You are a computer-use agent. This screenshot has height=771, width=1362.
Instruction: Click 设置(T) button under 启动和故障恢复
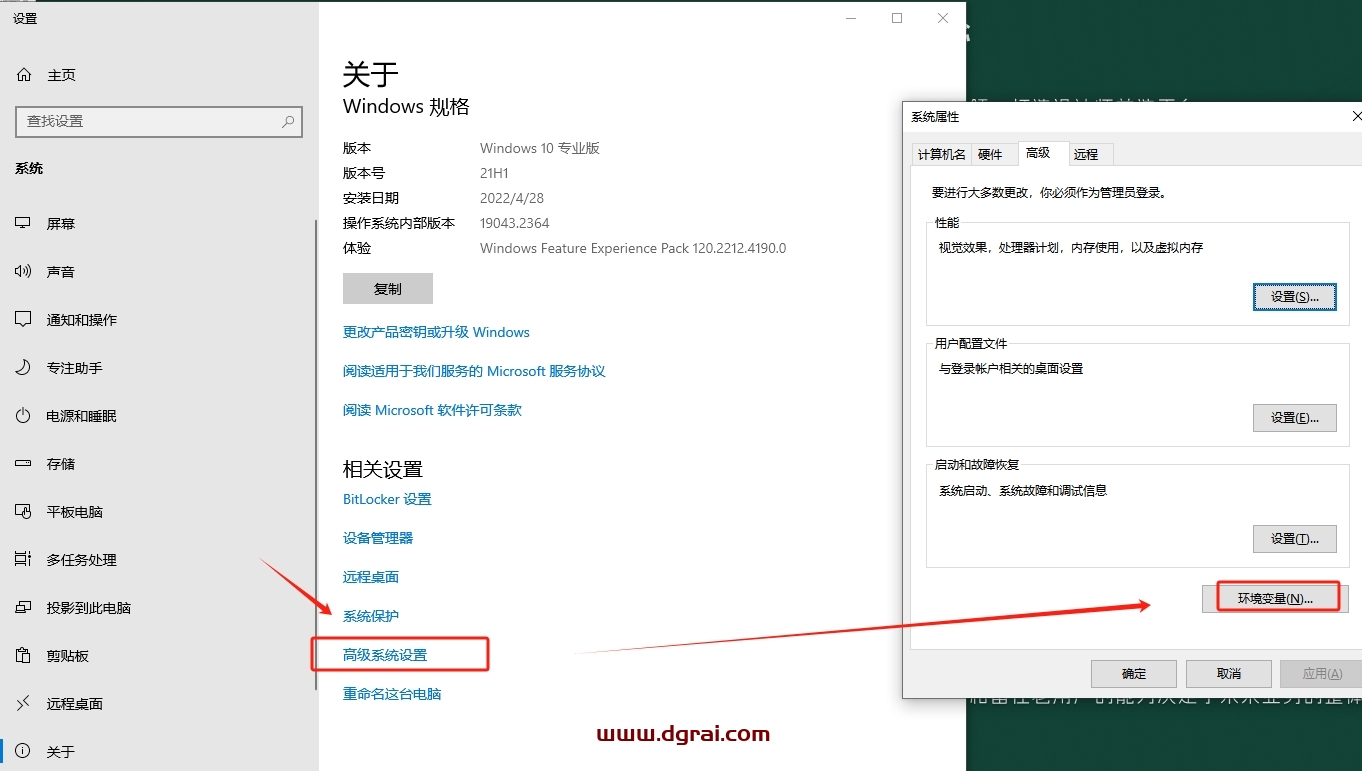coord(1295,539)
